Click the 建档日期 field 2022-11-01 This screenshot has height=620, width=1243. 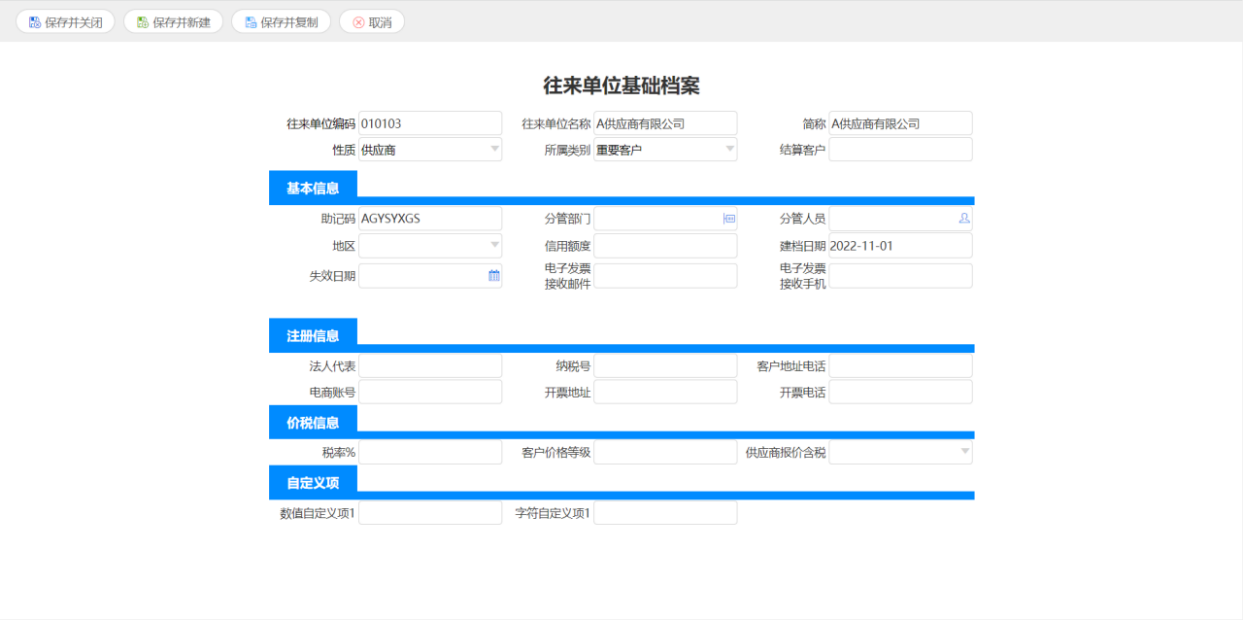[x=900, y=246]
